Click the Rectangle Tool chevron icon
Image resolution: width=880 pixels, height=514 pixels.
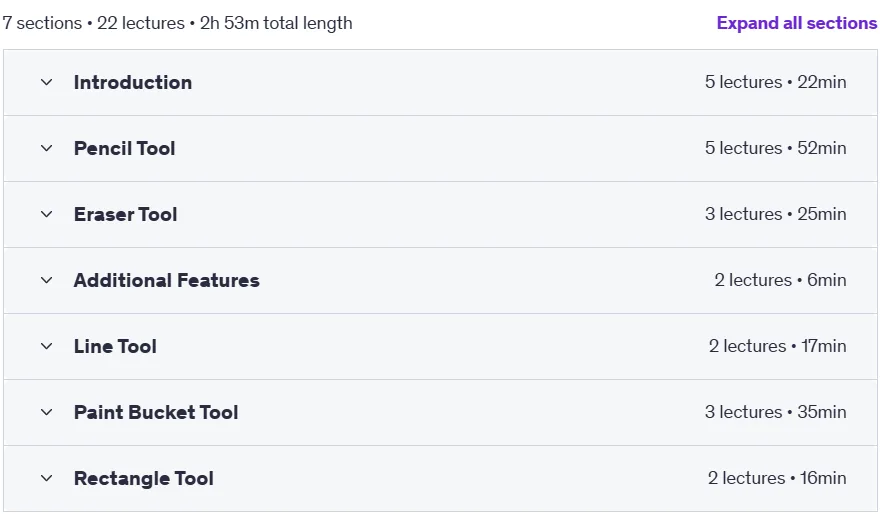pos(47,478)
